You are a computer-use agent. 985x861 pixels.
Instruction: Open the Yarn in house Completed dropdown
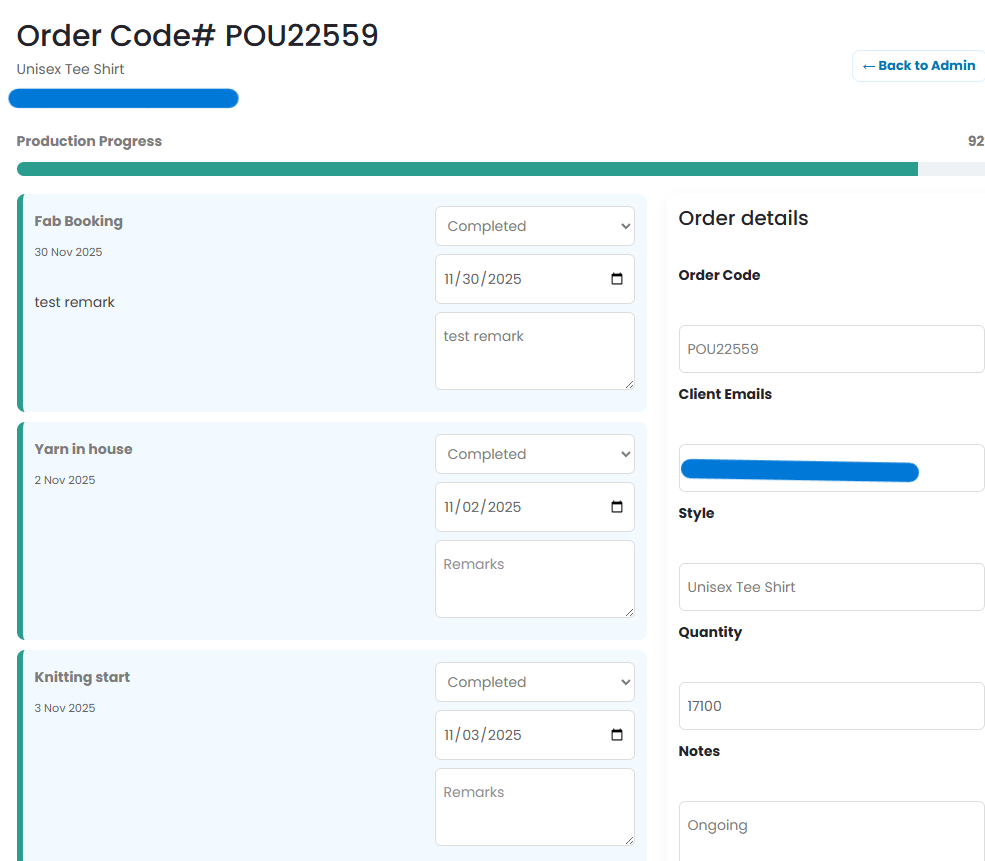[x=534, y=454]
